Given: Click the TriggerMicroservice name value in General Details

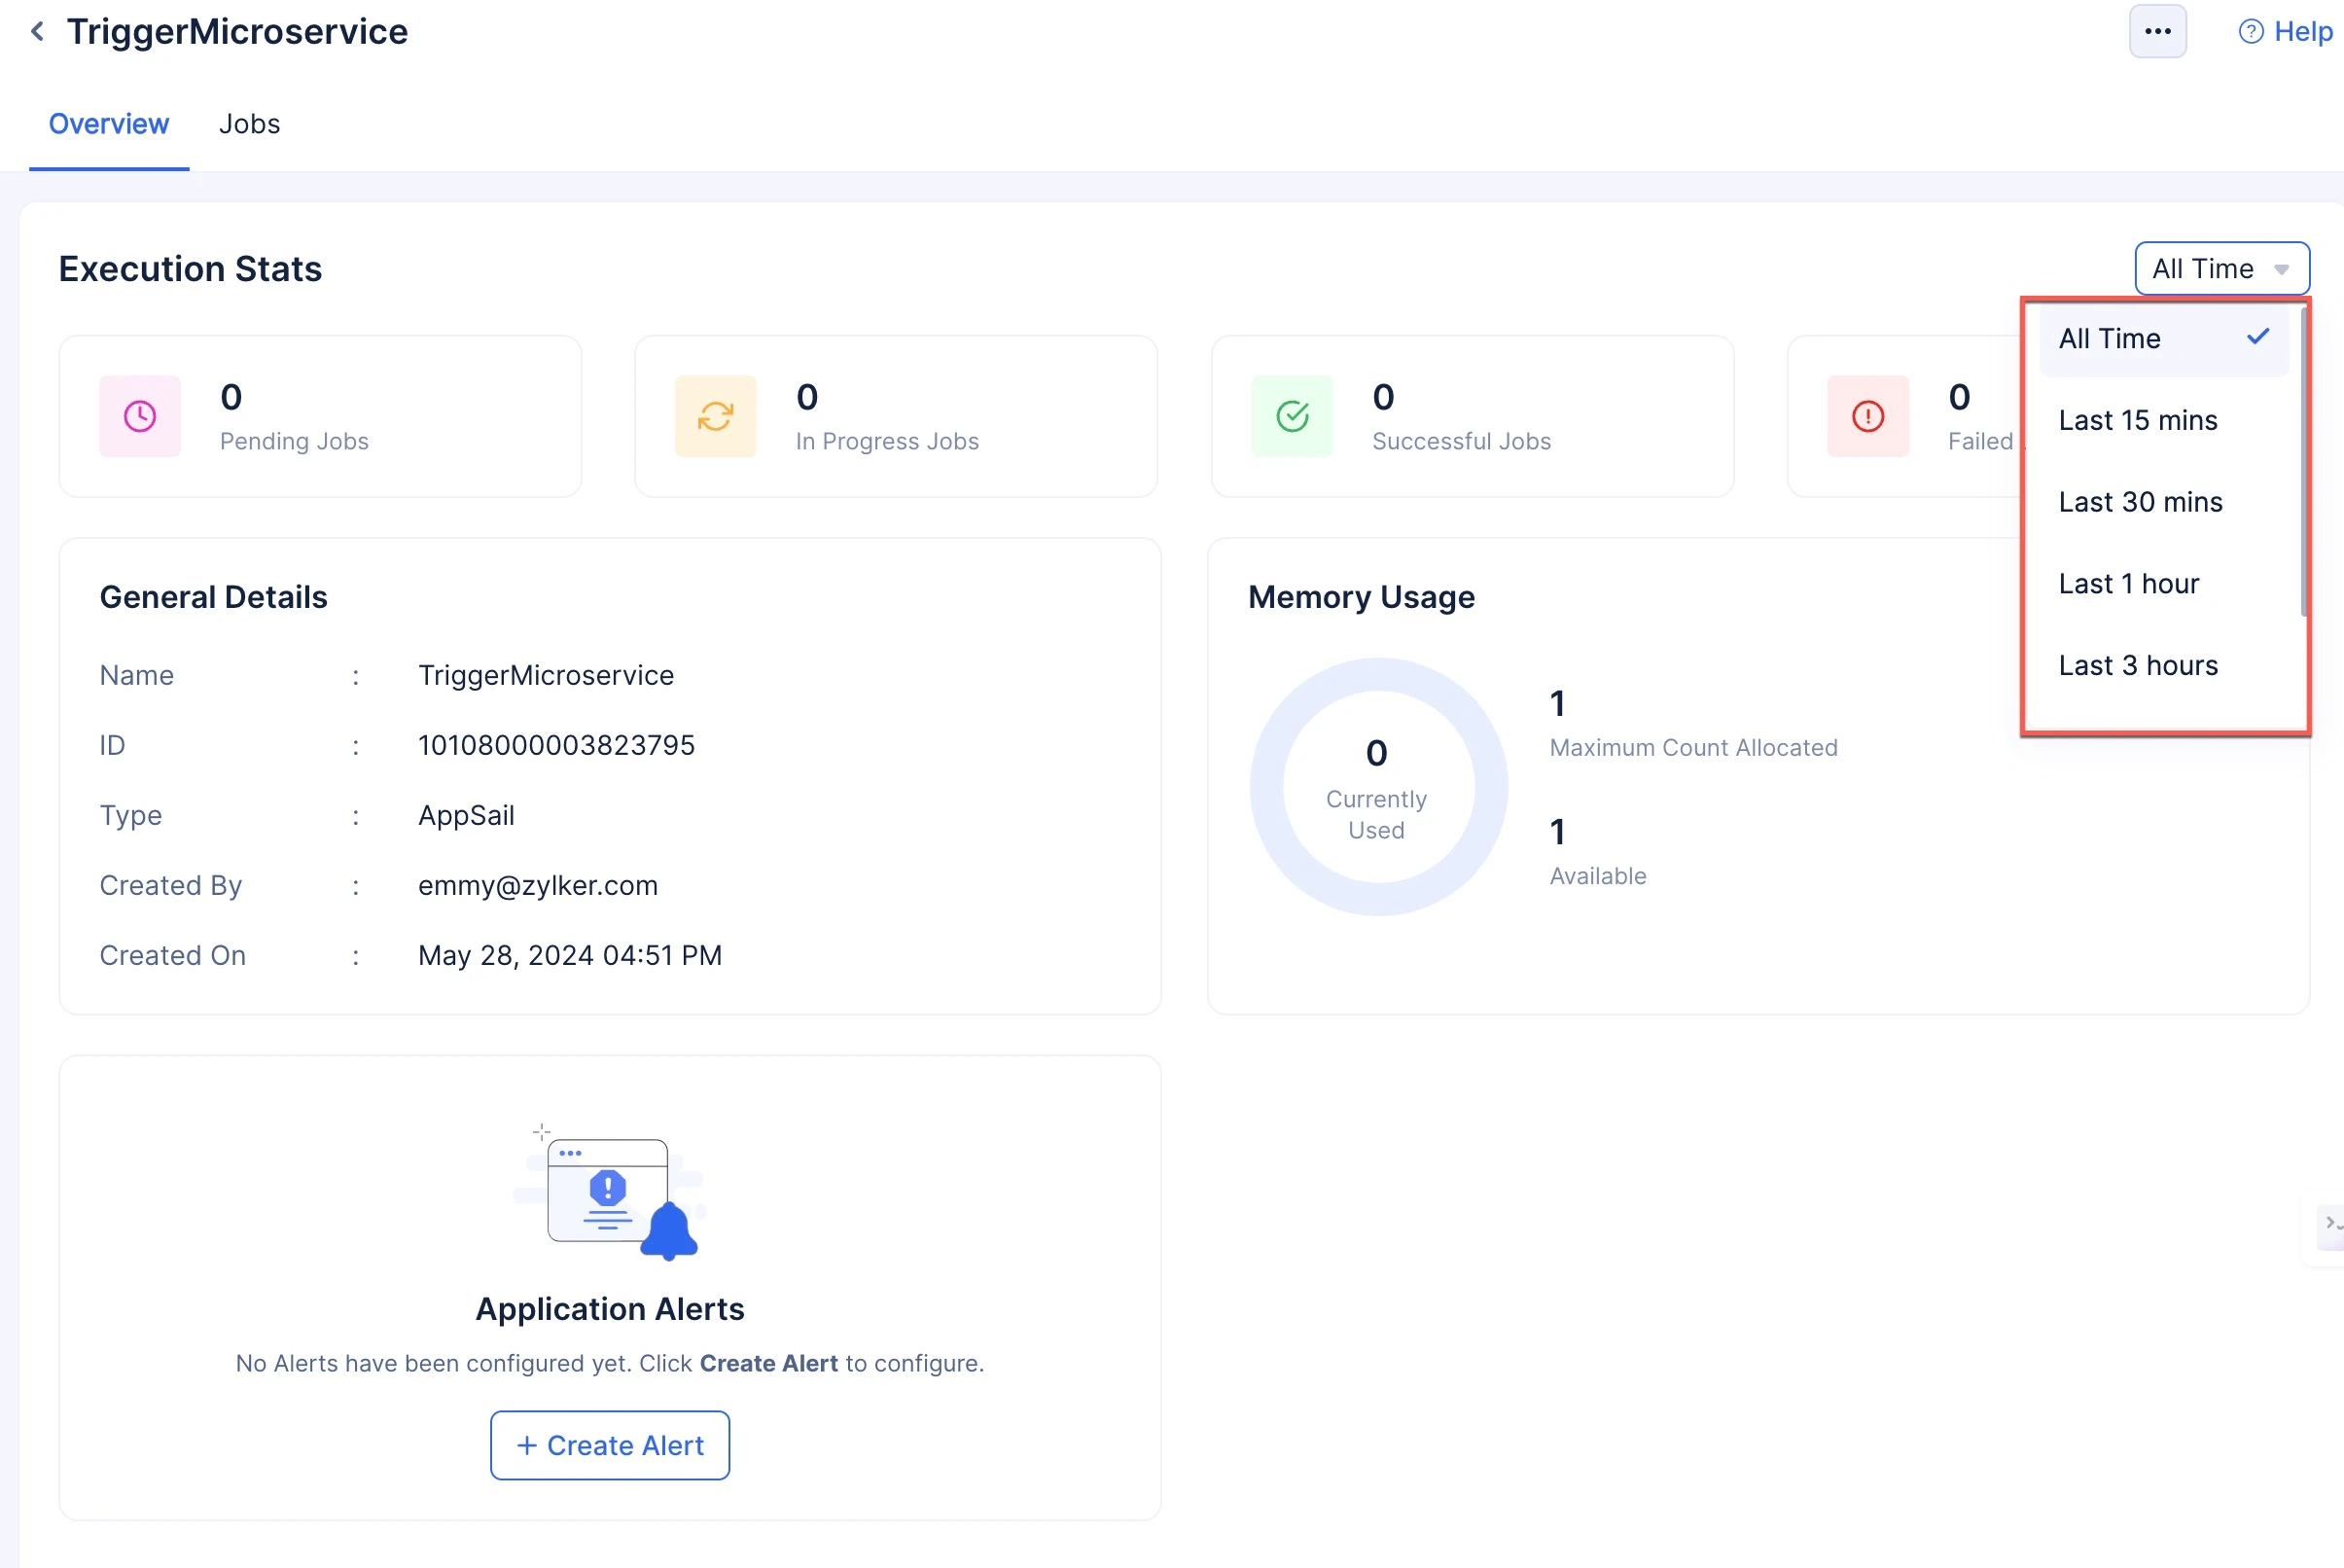Looking at the screenshot, I should point(546,676).
